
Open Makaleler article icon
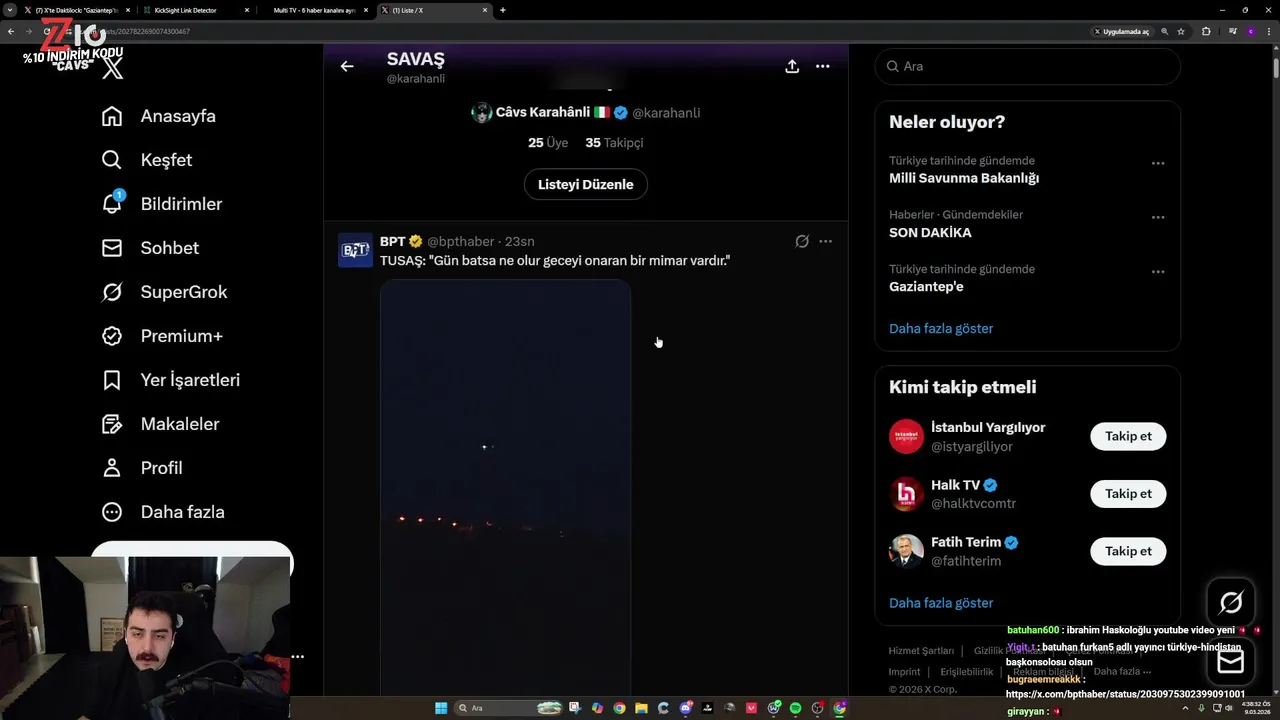point(112,424)
